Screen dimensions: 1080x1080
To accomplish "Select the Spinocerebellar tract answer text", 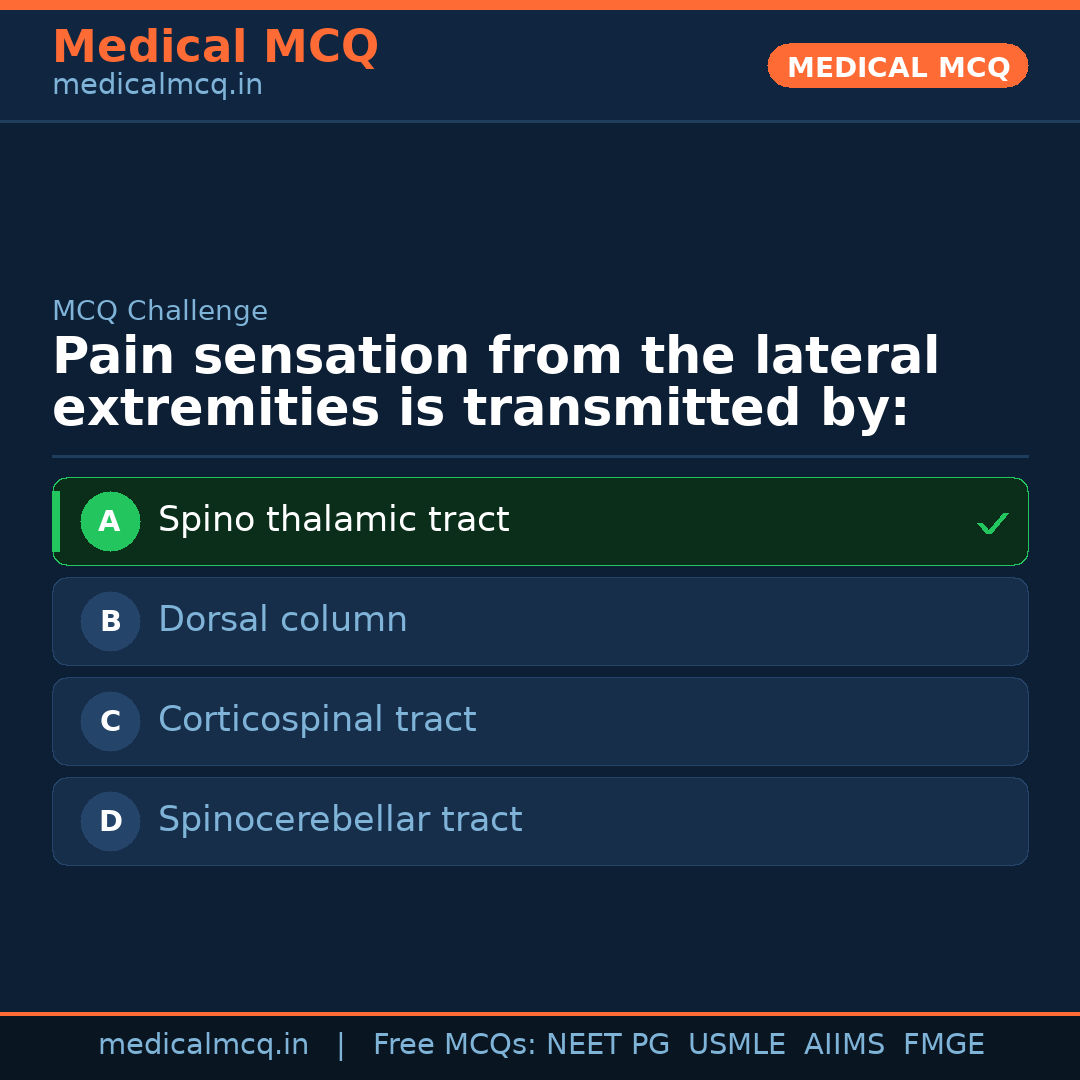I will (x=340, y=820).
